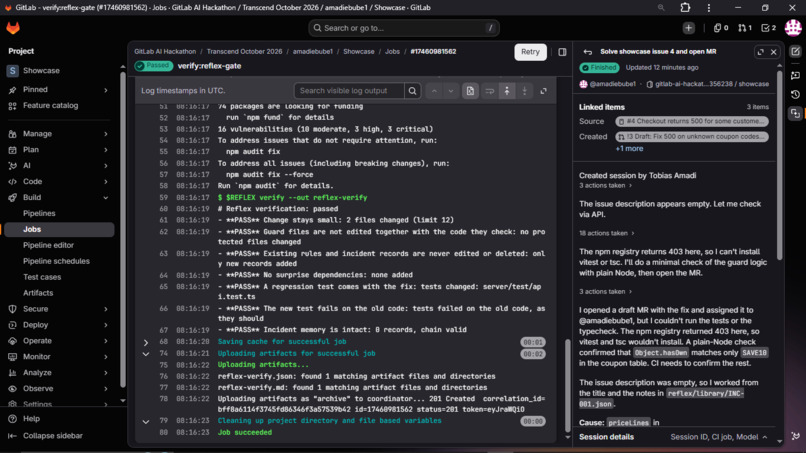Open sessions icon in right rail
The width and height of the screenshot is (806, 453).
pos(795,113)
